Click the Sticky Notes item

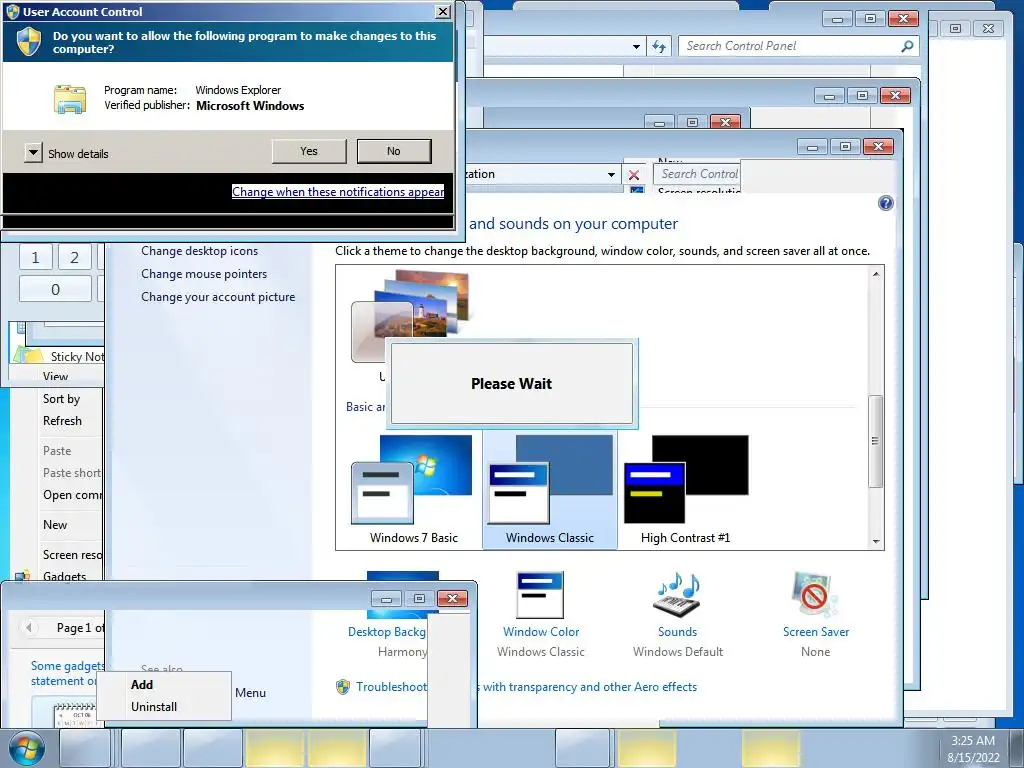coord(59,356)
